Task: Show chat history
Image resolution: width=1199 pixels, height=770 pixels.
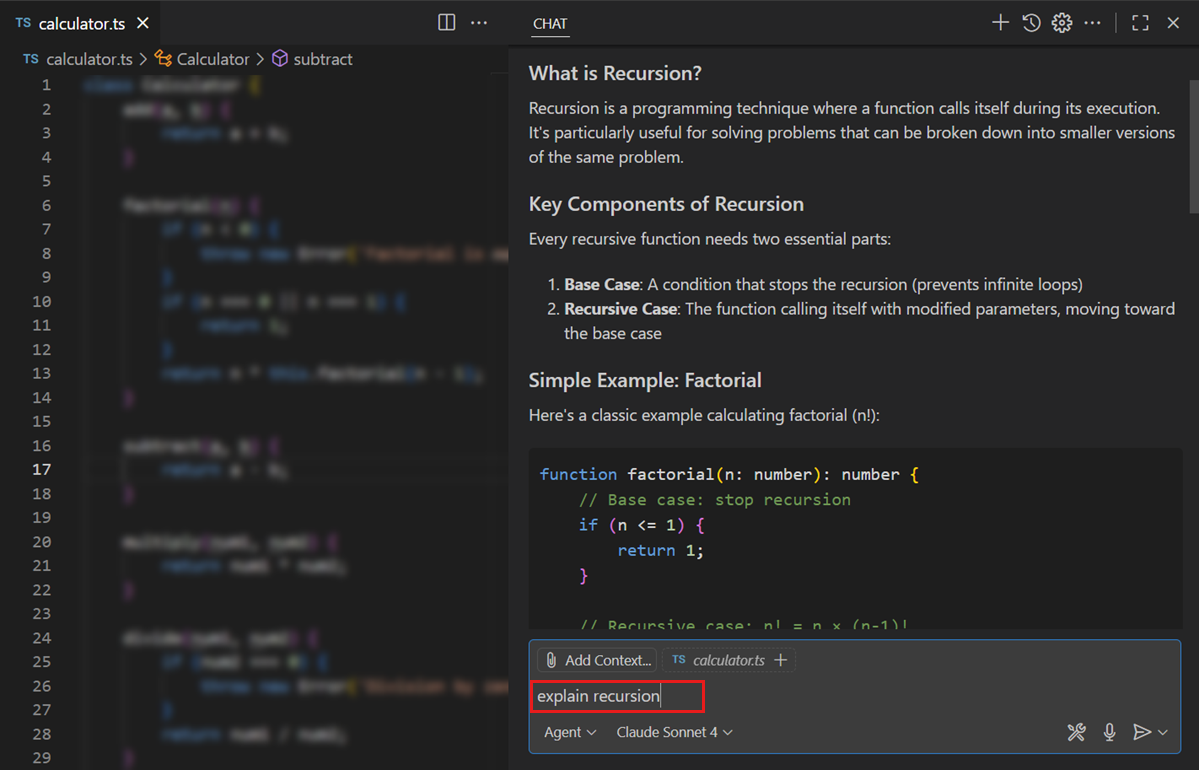Action: 1031,22
